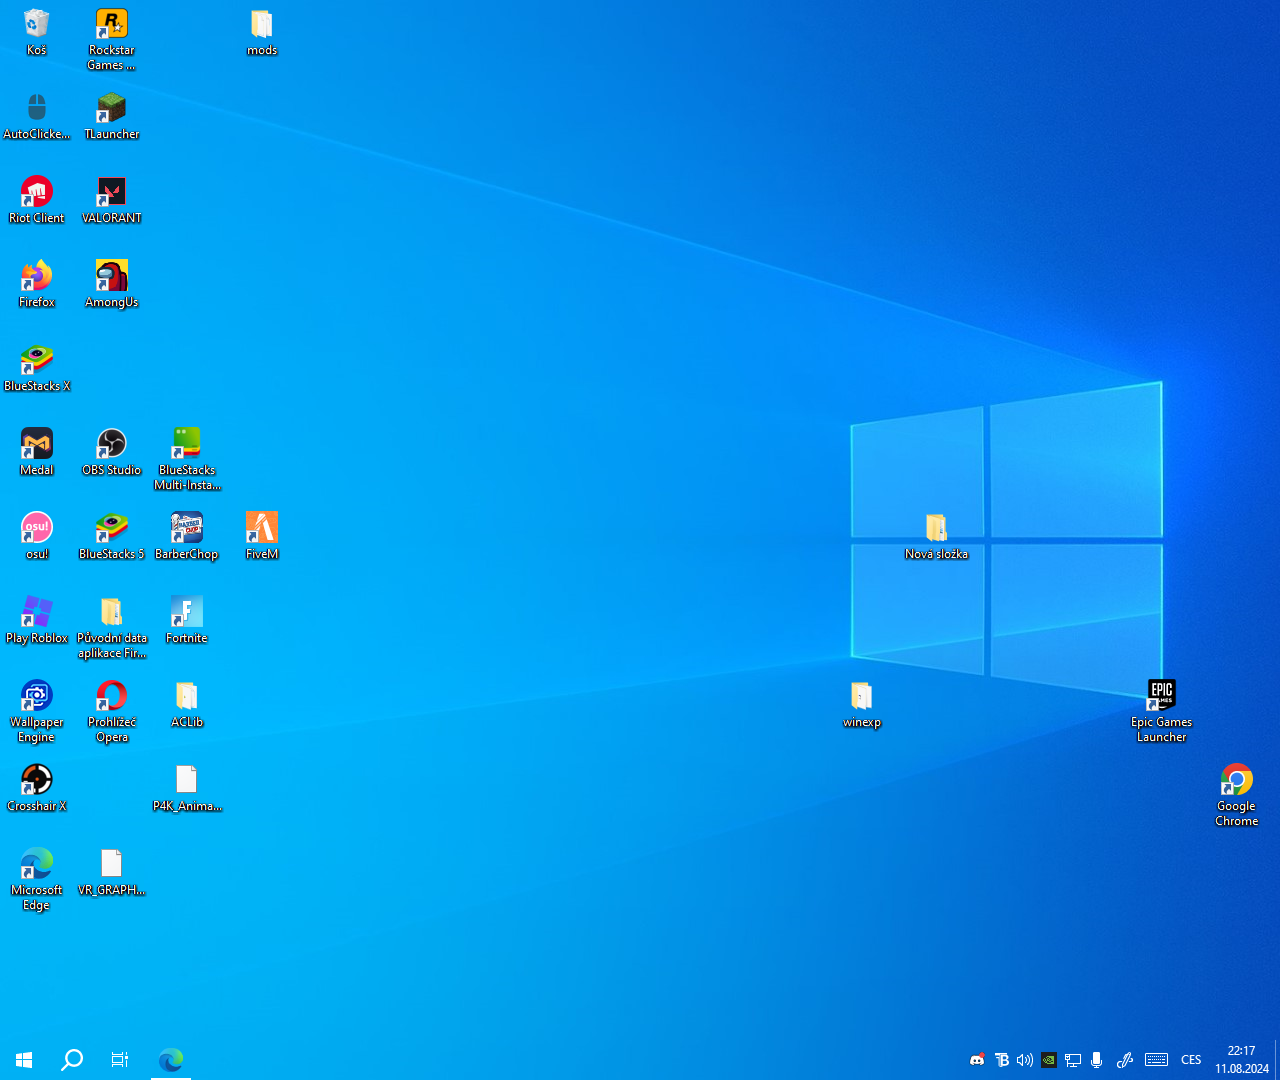Open network status tray icon
Image resolution: width=1280 pixels, height=1080 pixels.
click(x=1073, y=1060)
